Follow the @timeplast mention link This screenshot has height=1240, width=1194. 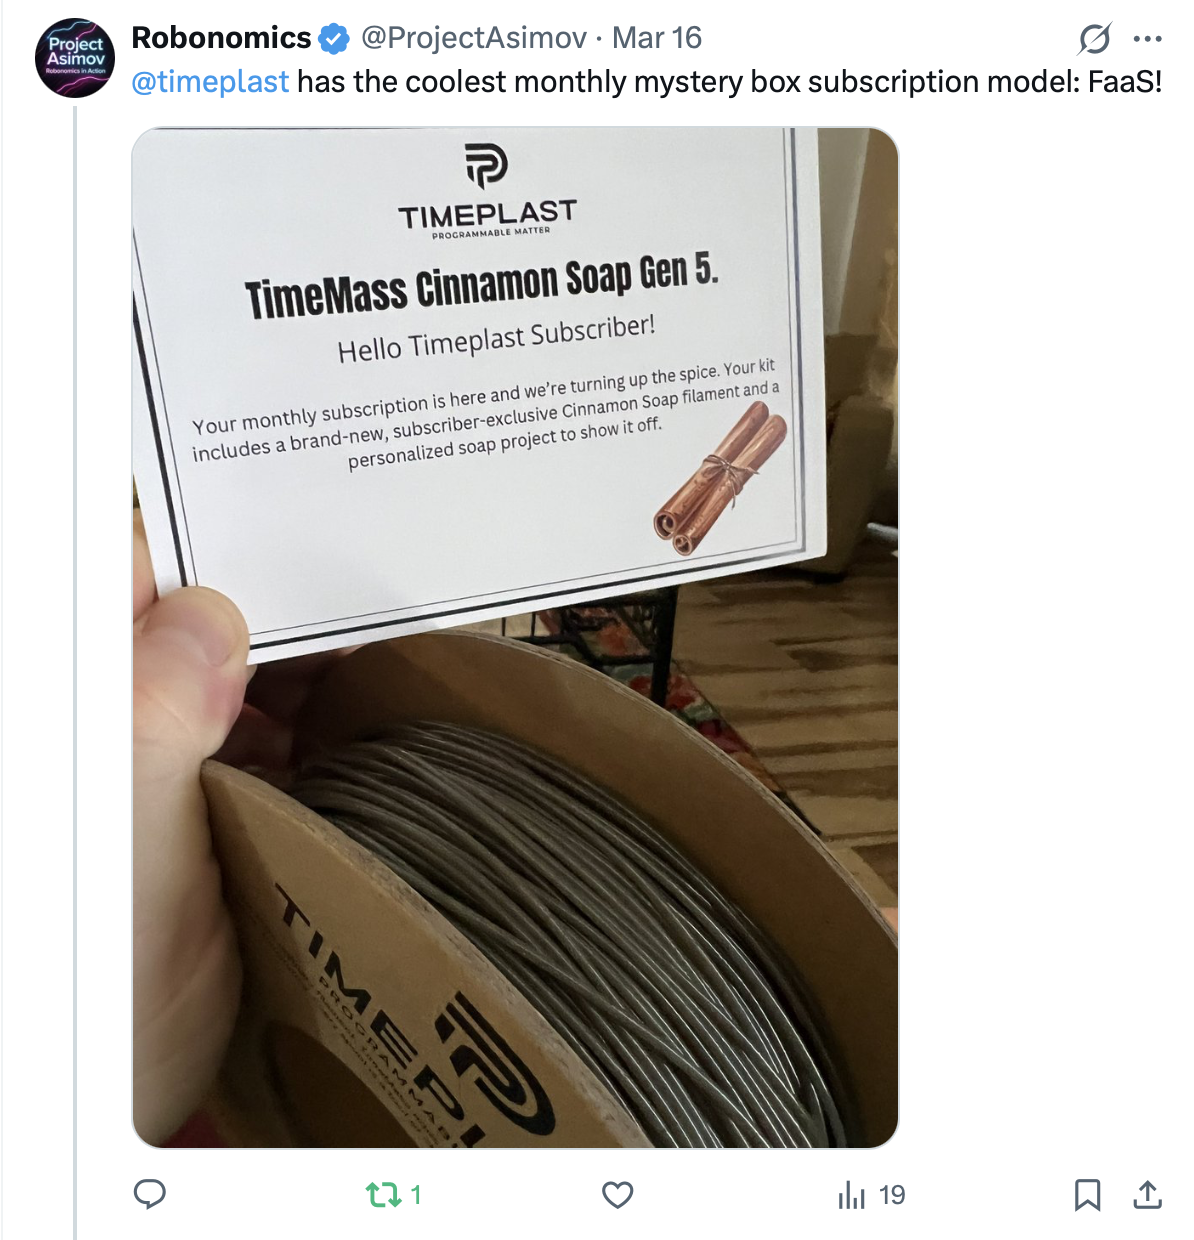tap(210, 81)
